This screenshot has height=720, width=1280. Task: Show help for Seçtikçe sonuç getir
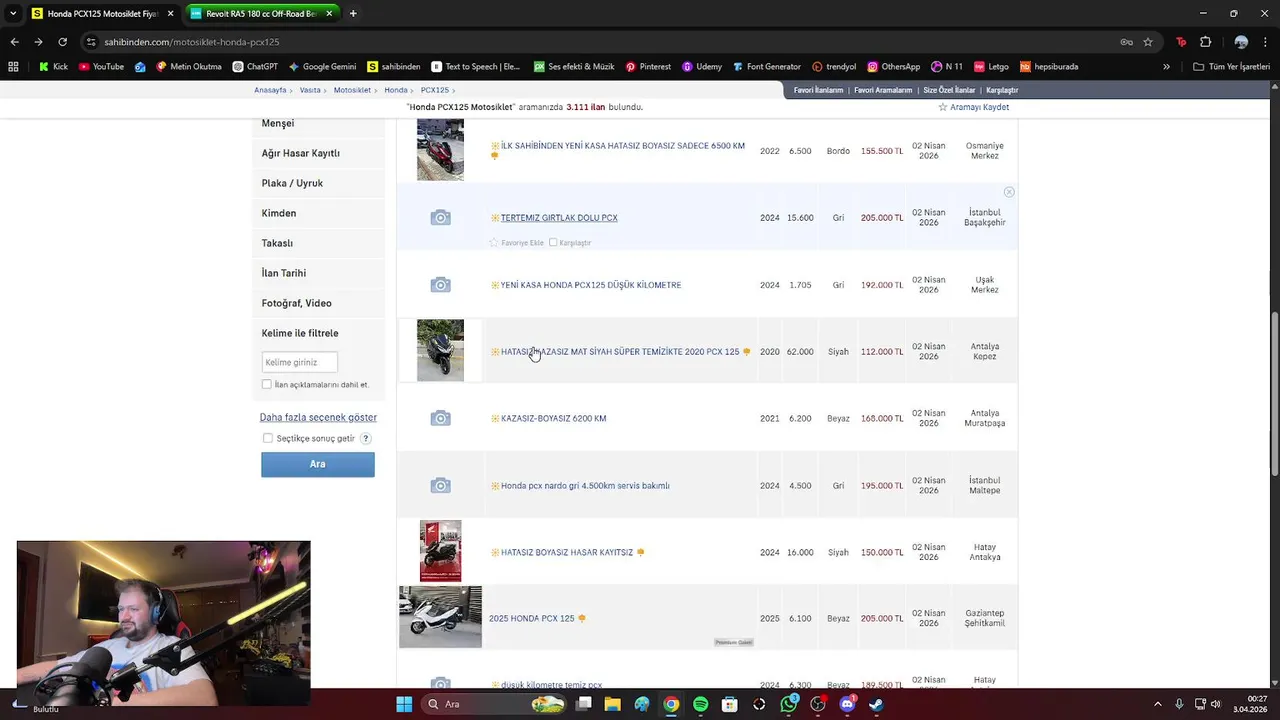point(366,438)
